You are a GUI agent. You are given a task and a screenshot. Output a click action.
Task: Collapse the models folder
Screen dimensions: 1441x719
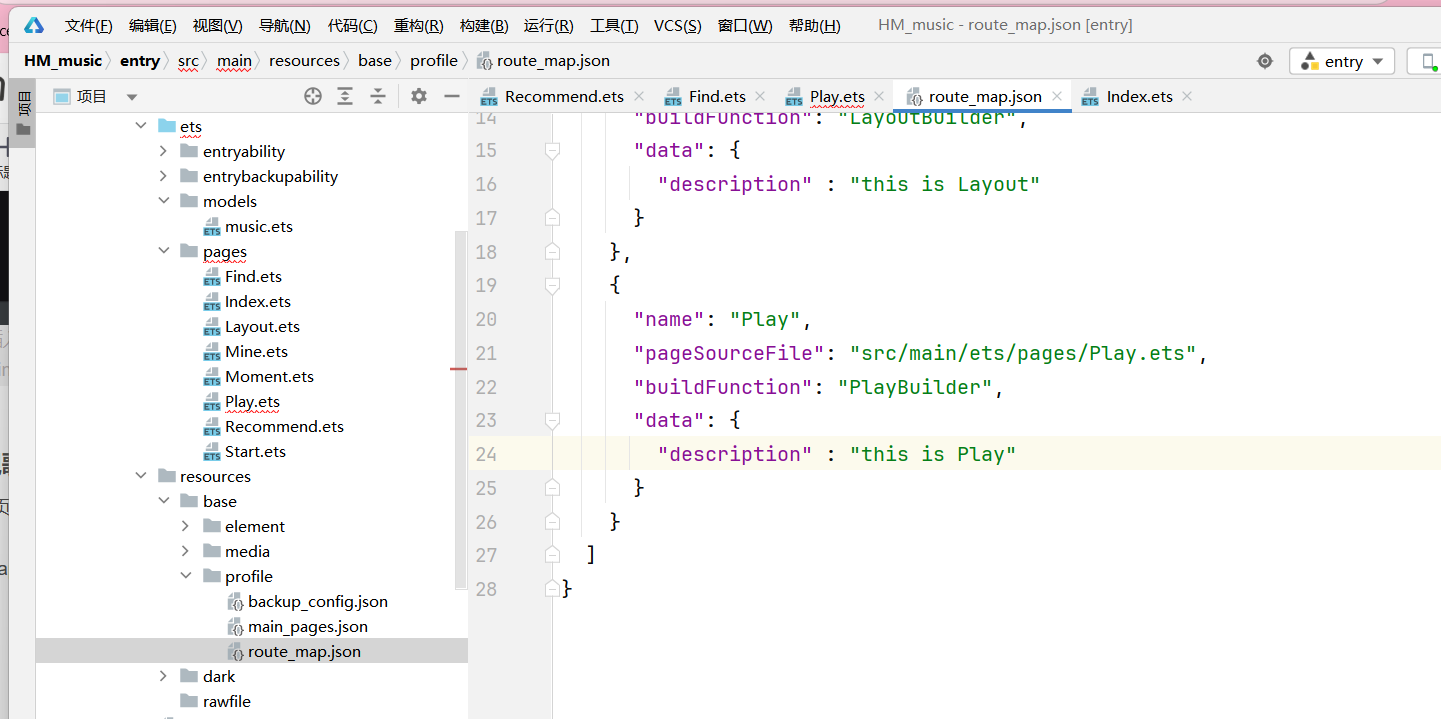(x=163, y=201)
